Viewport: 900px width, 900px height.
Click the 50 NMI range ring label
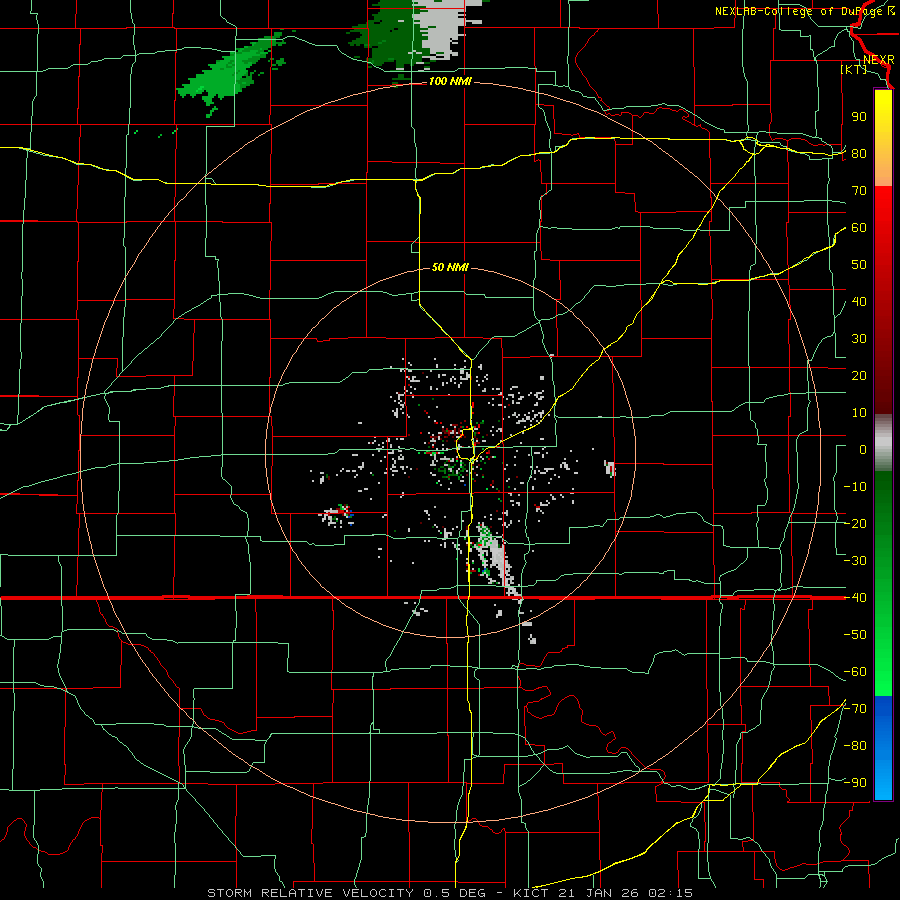click(450, 267)
